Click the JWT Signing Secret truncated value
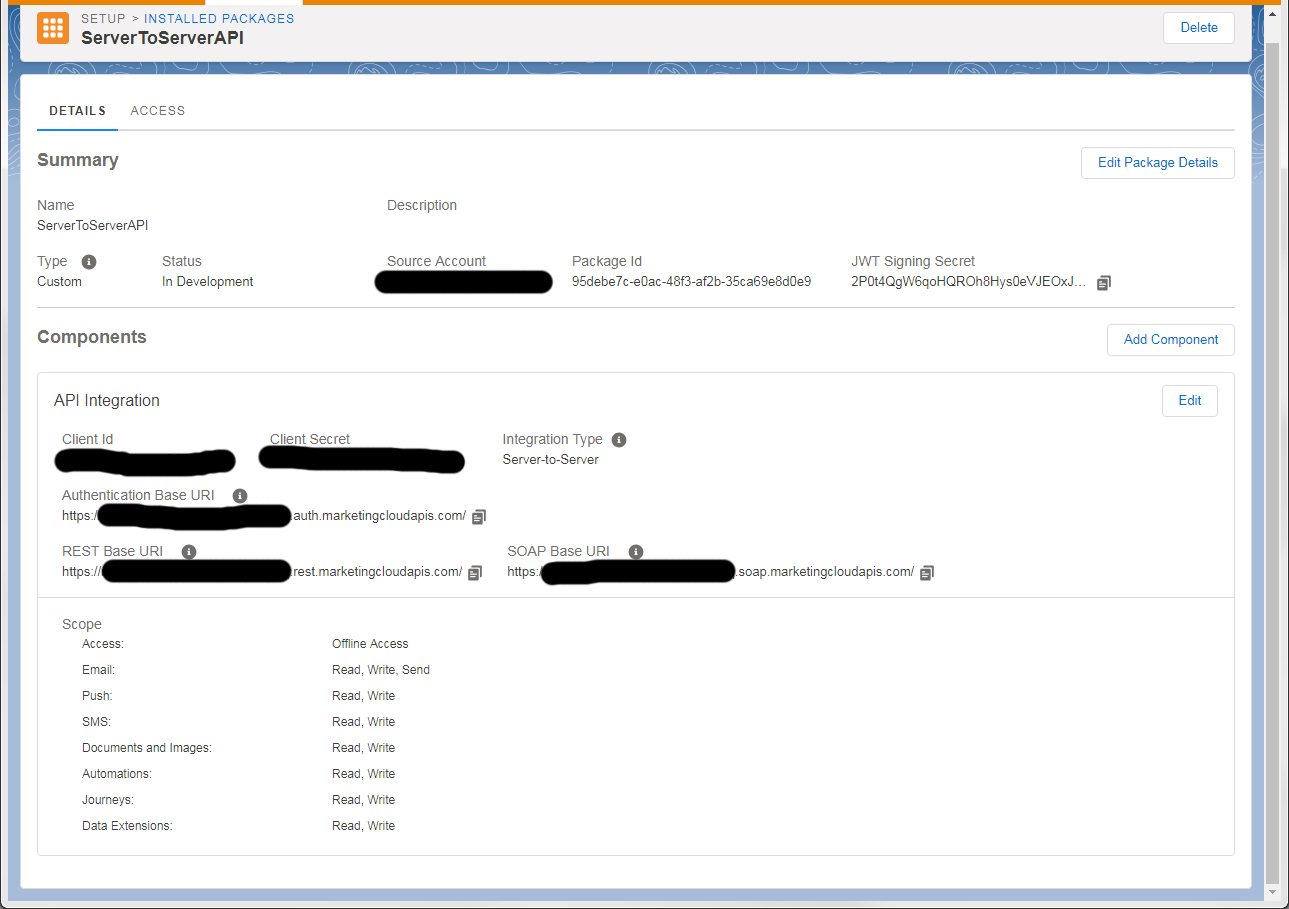The height and width of the screenshot is (909, 1289). (x=968, y=282)
